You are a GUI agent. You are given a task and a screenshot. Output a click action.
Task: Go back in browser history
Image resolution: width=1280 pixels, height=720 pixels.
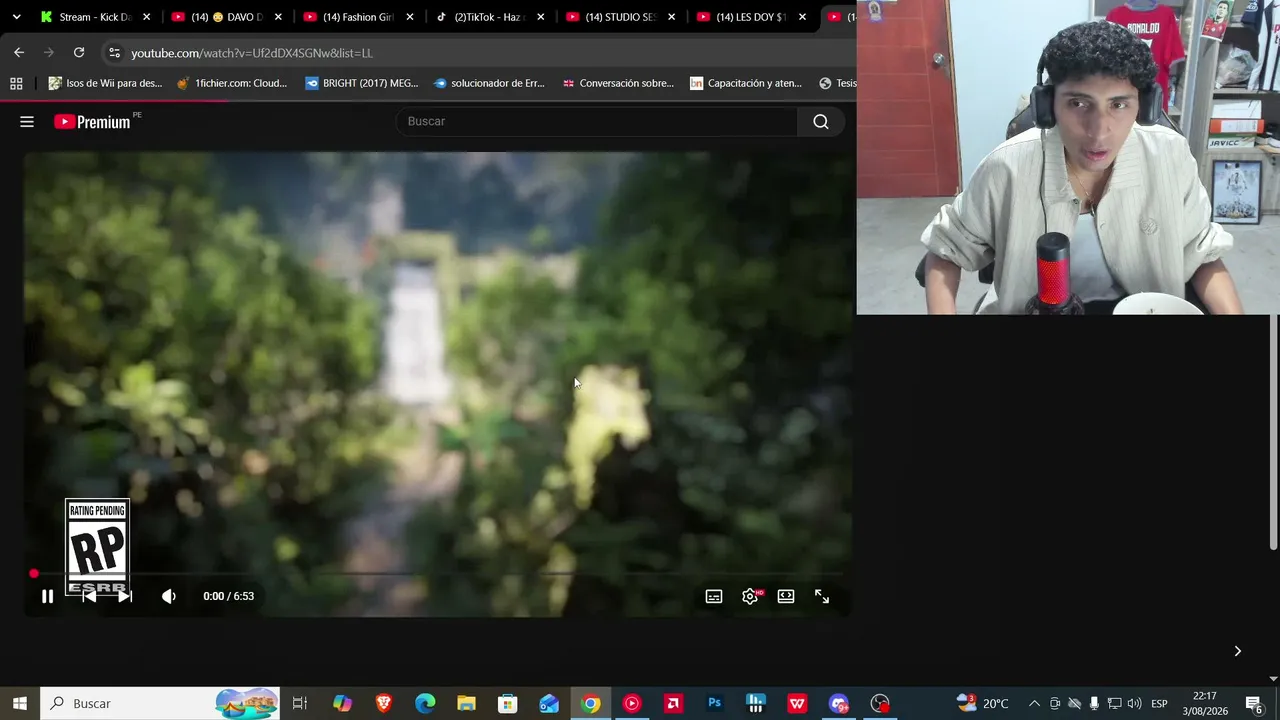[x=19, y=52]
